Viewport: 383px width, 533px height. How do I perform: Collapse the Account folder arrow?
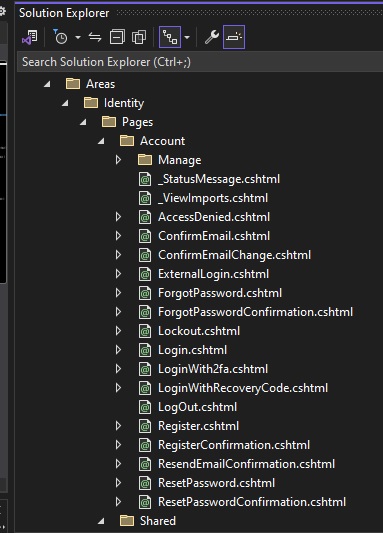(x=101, y=141)
